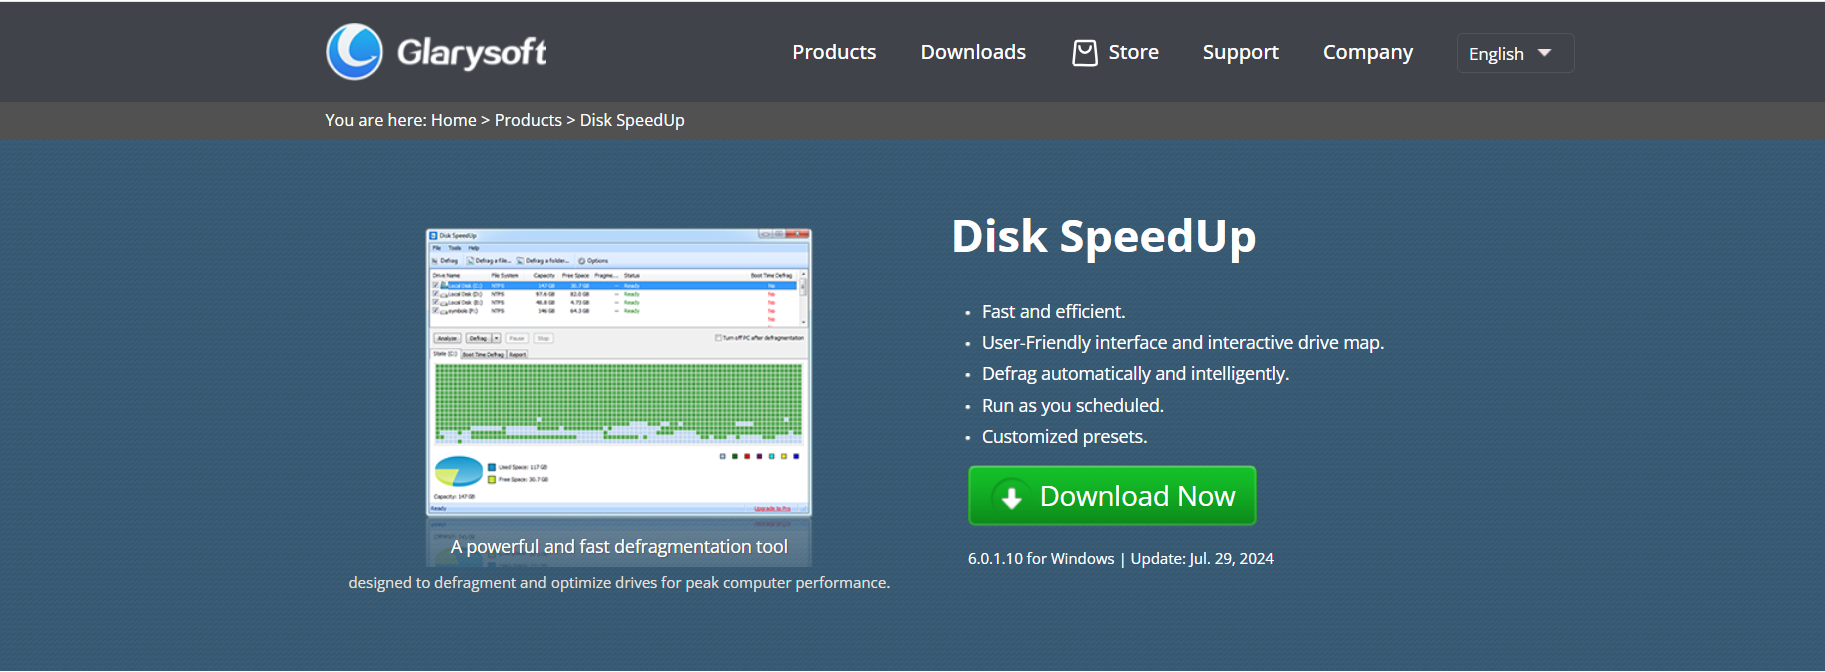The height and width of the screenshot is (672, 1825).
Task: Click the Products breadcrumb link
Action: tap(528, 120)
